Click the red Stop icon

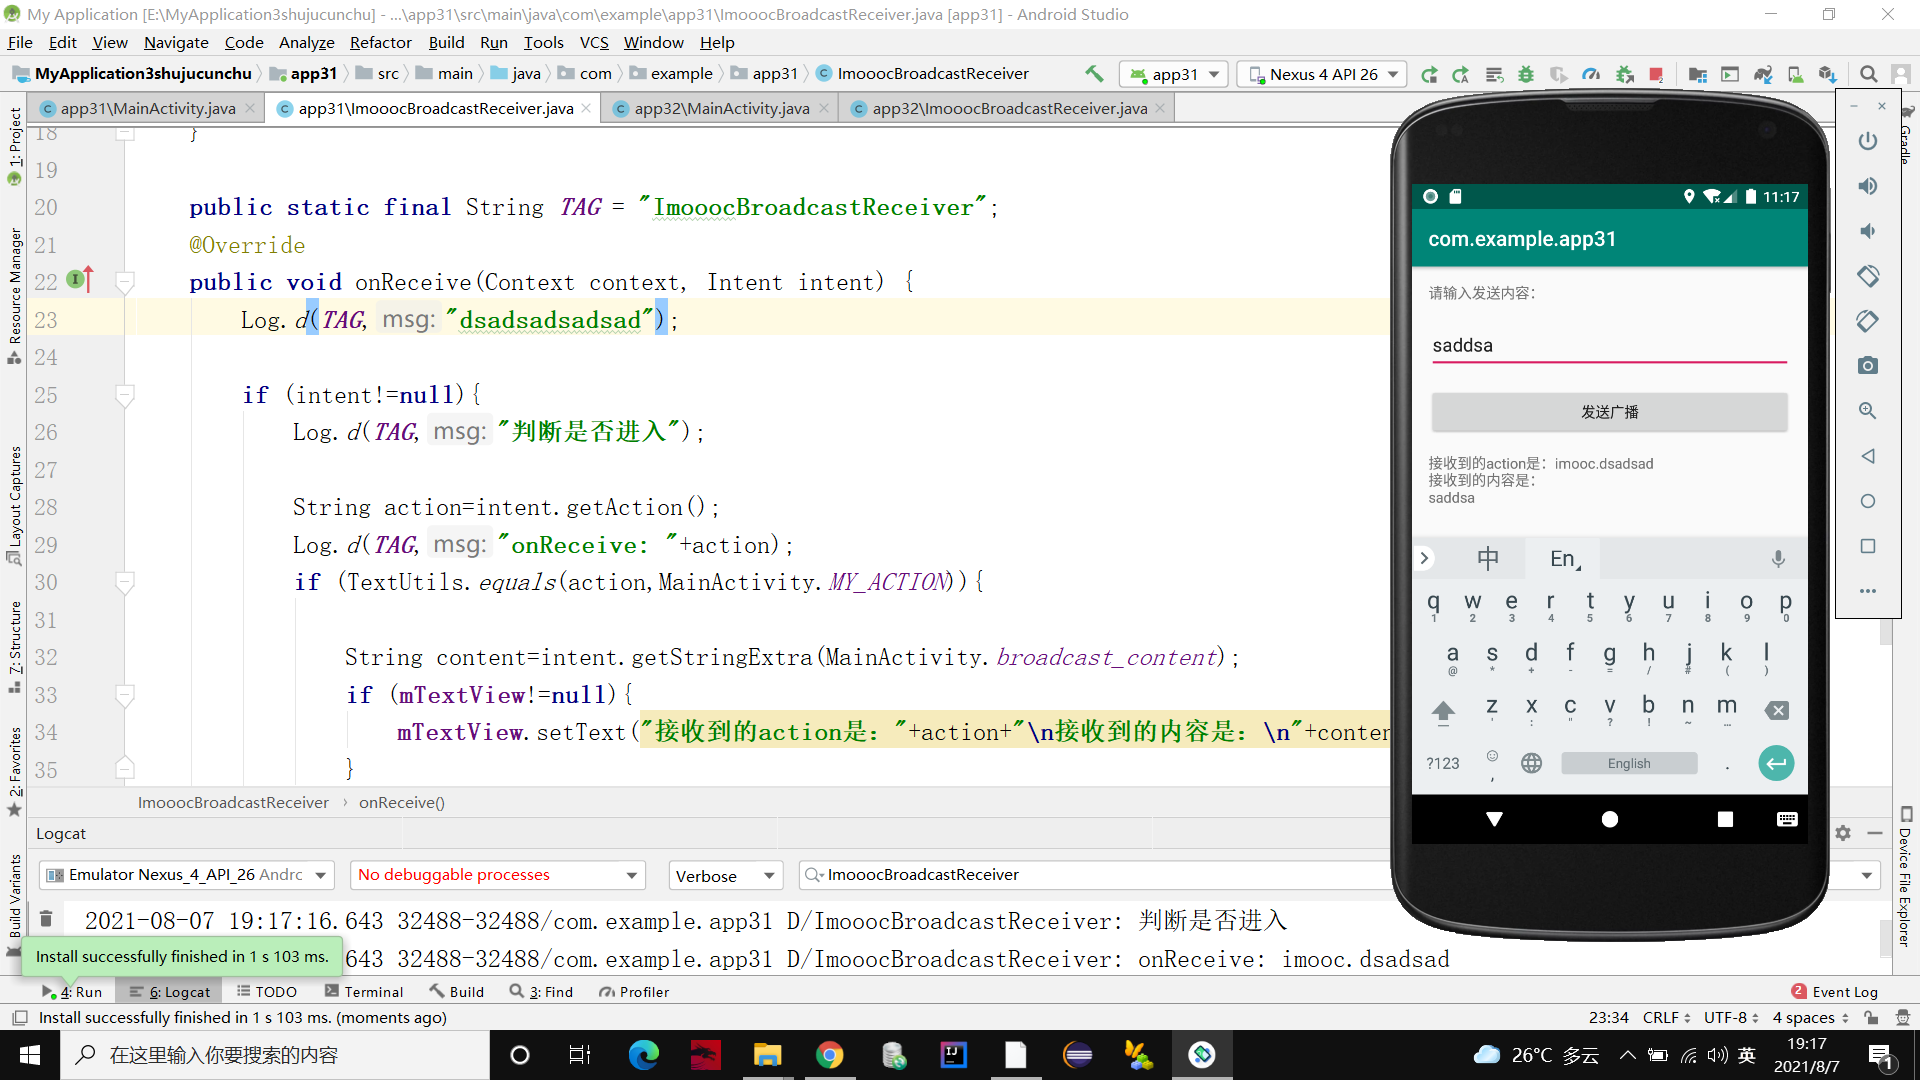pyautogui.click(x=1656, y=74)
